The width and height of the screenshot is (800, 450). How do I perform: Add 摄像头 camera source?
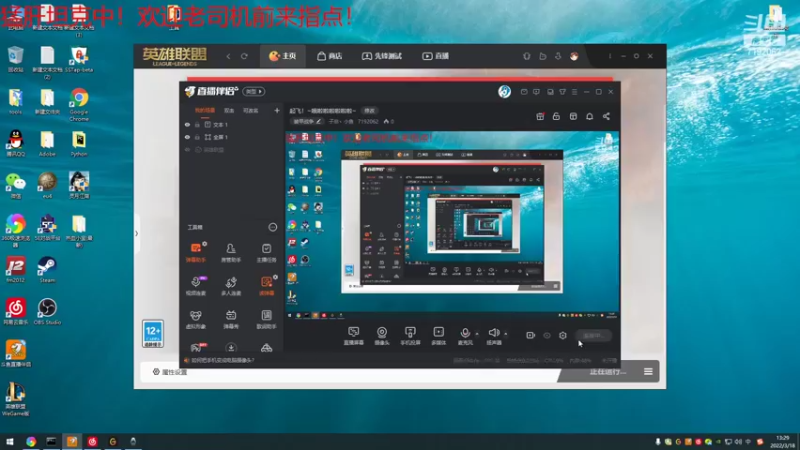coord(382,336)
